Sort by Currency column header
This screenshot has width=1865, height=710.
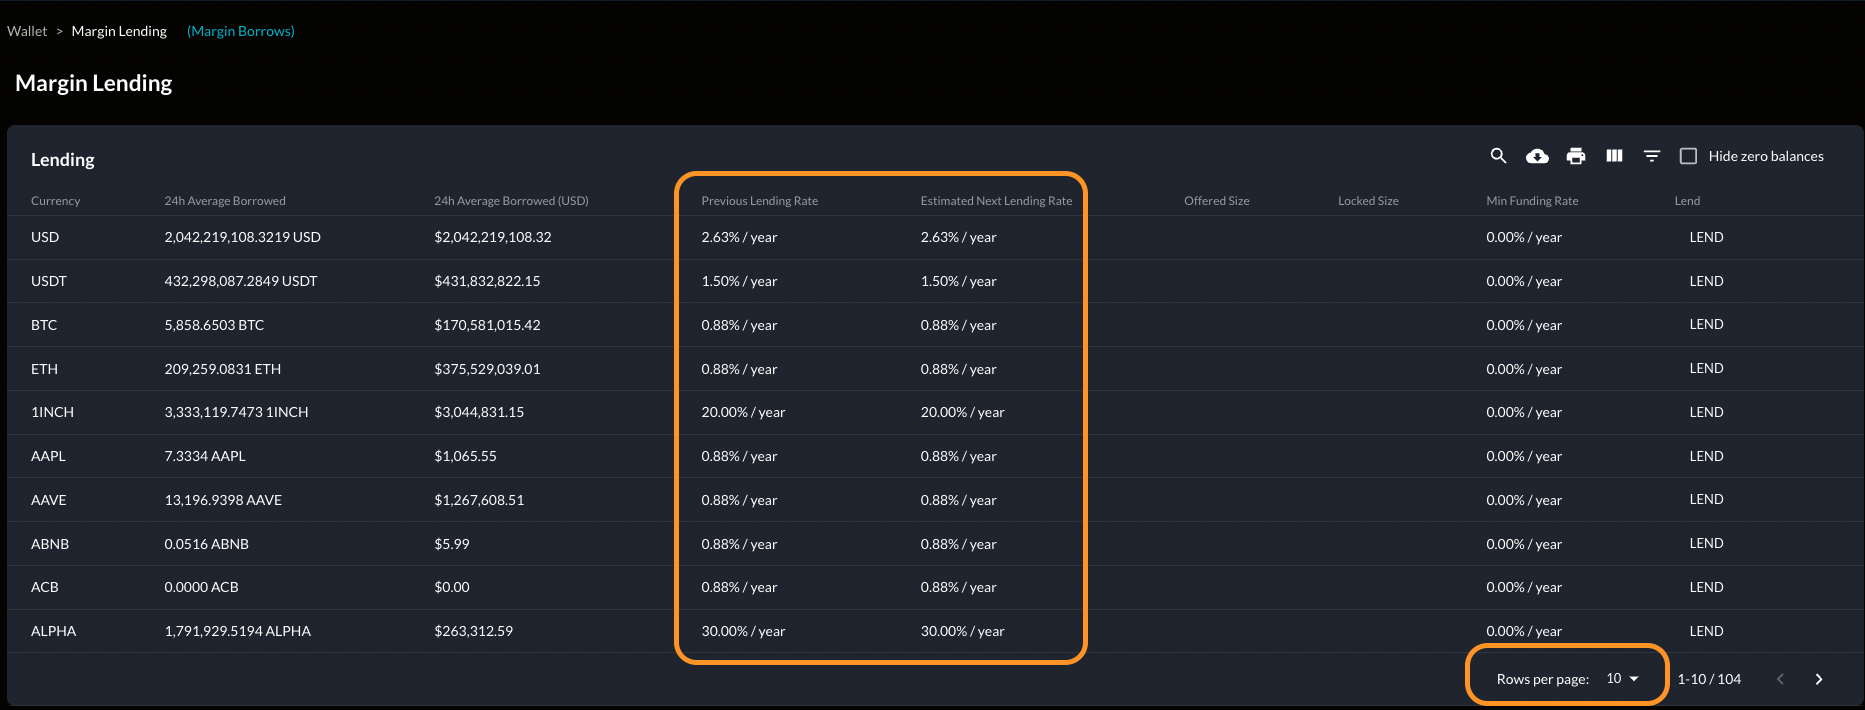[x=55, y=201]
